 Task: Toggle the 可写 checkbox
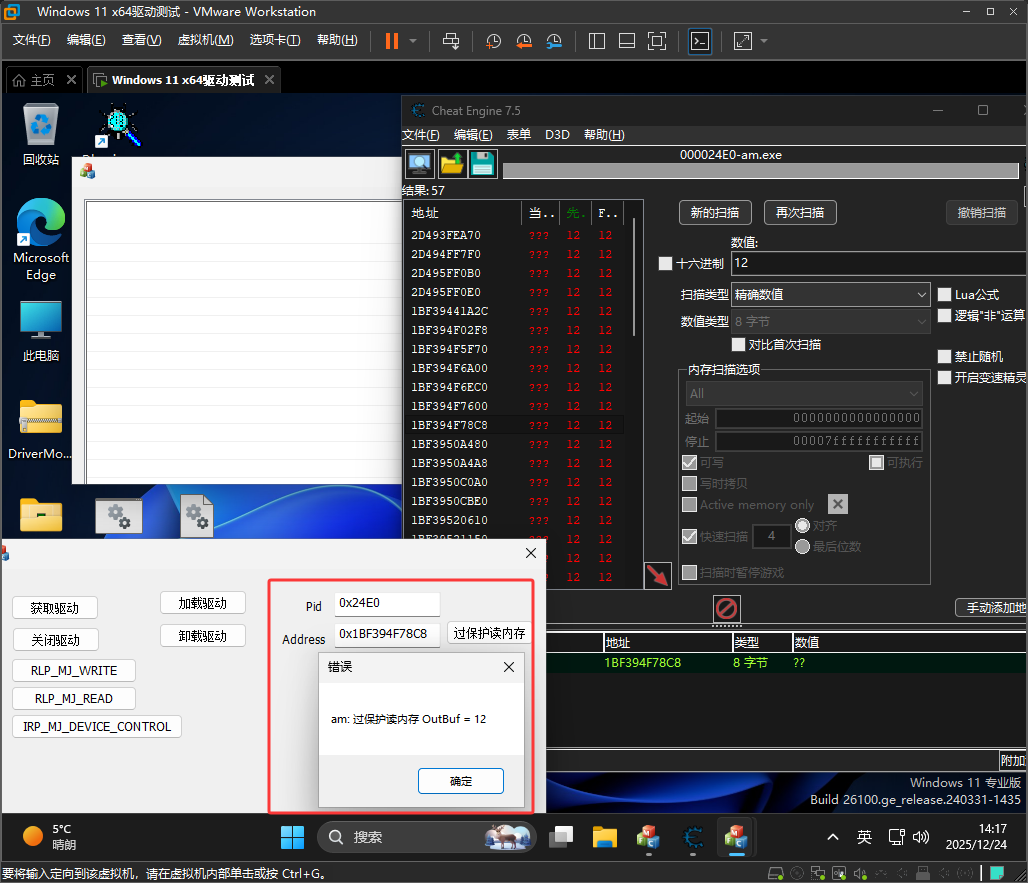click(x=690, y=463)
